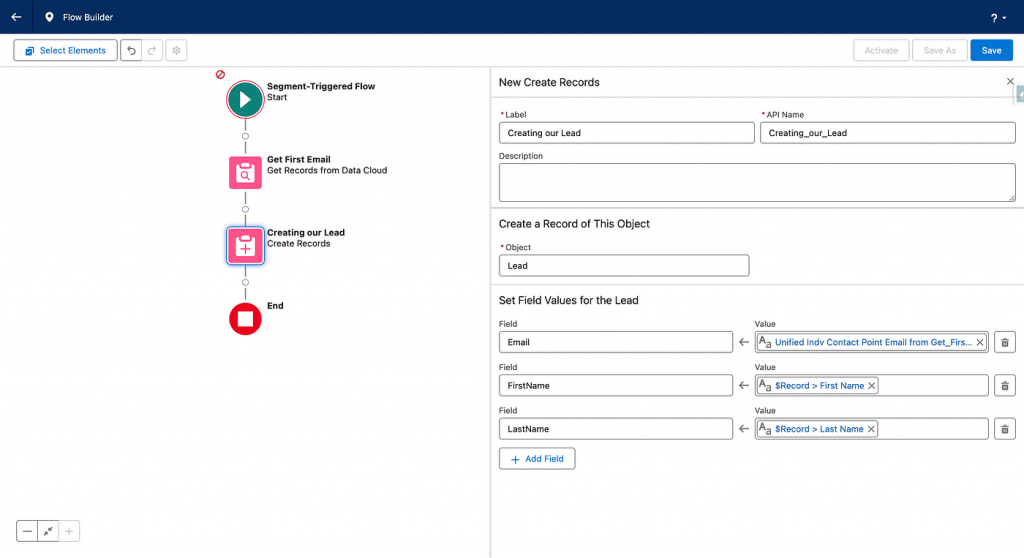Image resolution: width=1024 pixels, height=558 pixels.
Task: Select the Get First Email node icon
Action: coord(245,173)
